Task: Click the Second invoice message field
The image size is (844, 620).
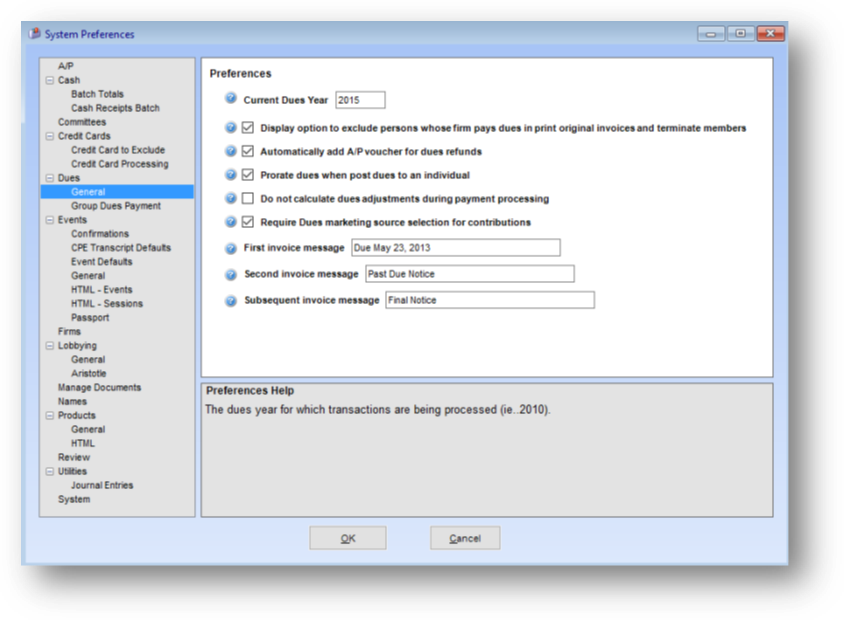Action: click(x=470, y=274)
